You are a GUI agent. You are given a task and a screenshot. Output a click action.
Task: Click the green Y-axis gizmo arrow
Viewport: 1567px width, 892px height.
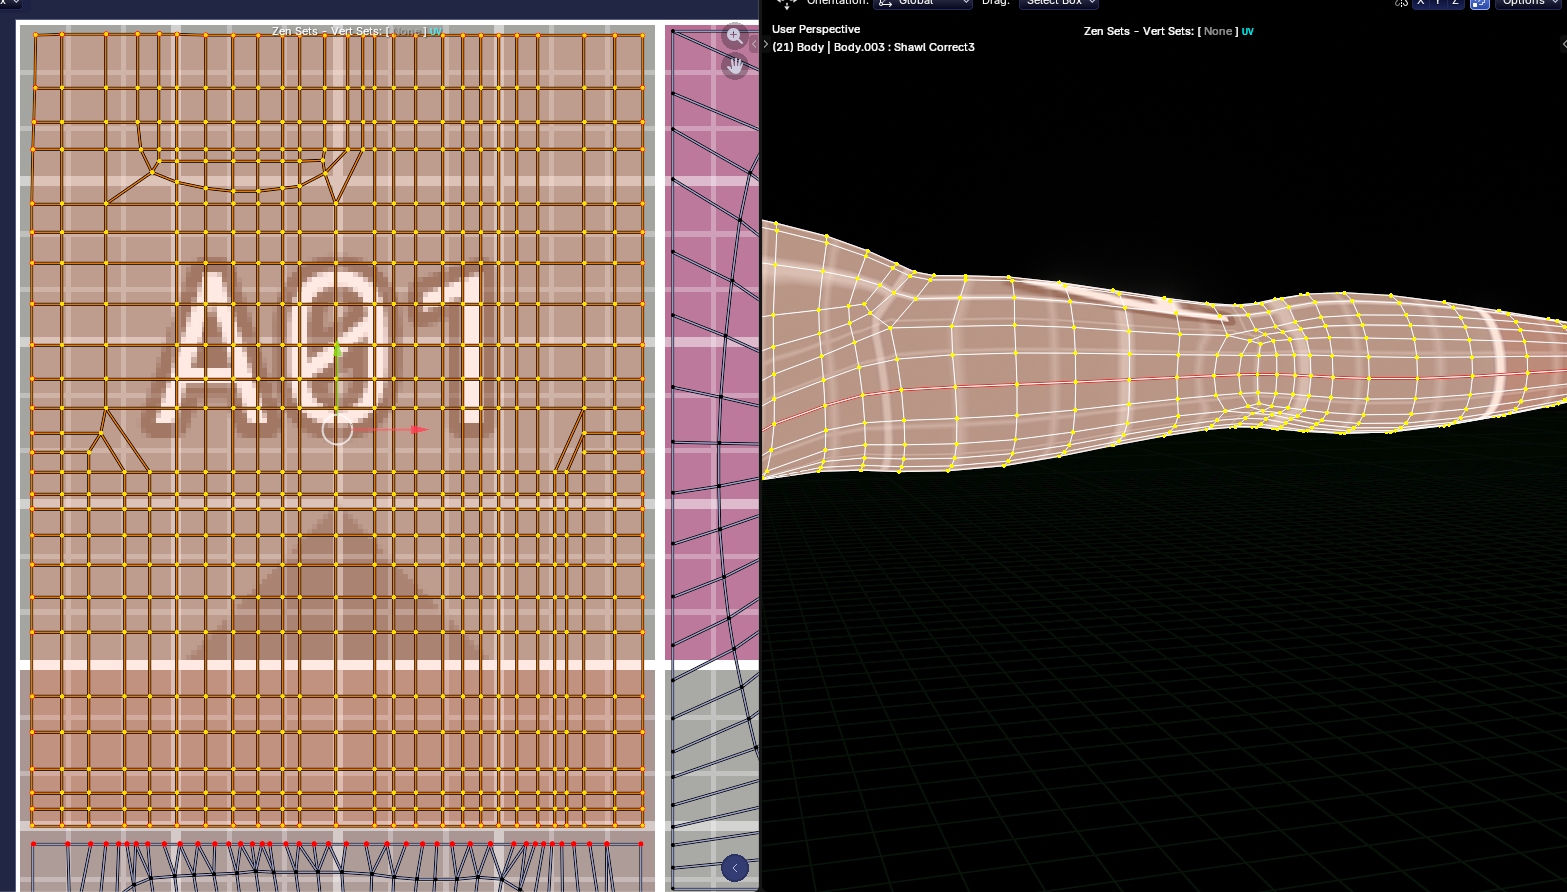(337, 352)
